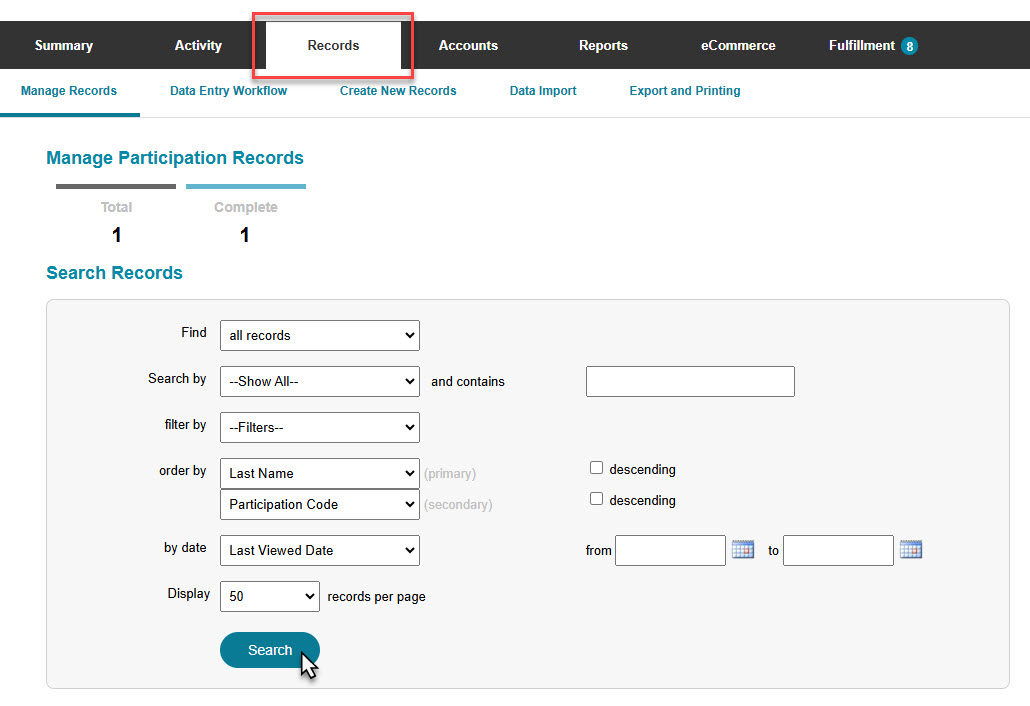Viewport: 1030px width, 706px height.
Task: Open the secondary order Participation Code dropdown
Action: (320, 504)
